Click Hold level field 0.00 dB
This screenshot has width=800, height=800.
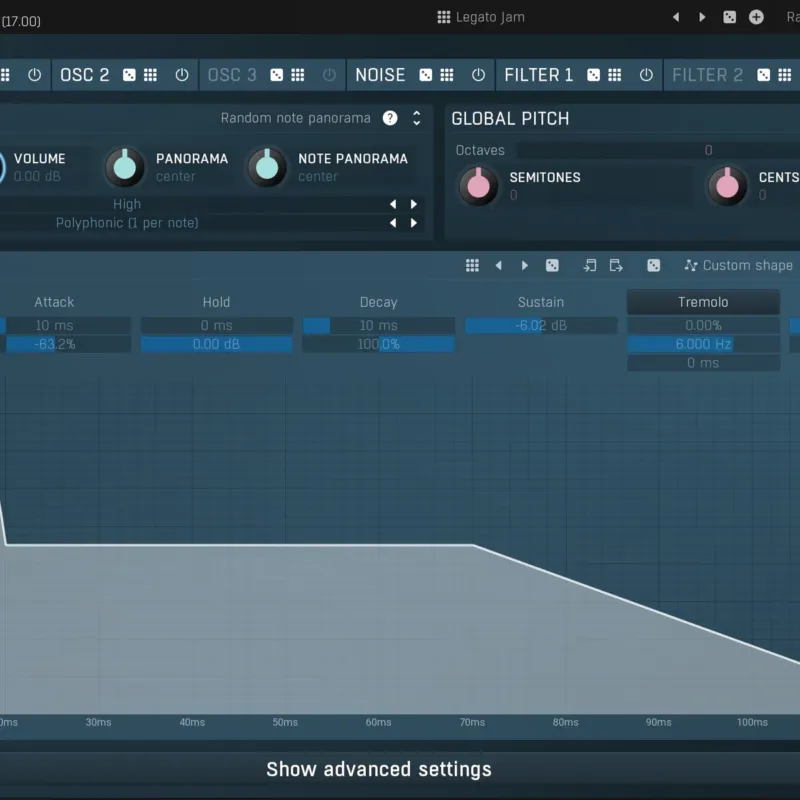click(x=217, y=344)
